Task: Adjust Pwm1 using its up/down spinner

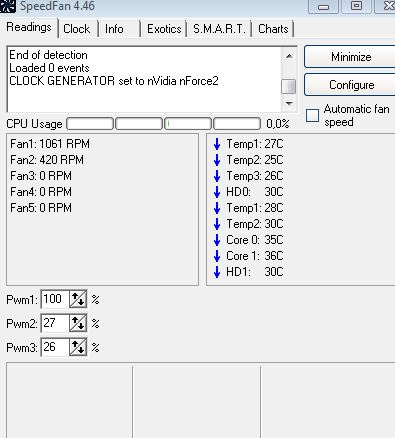Action: (78, 299)
